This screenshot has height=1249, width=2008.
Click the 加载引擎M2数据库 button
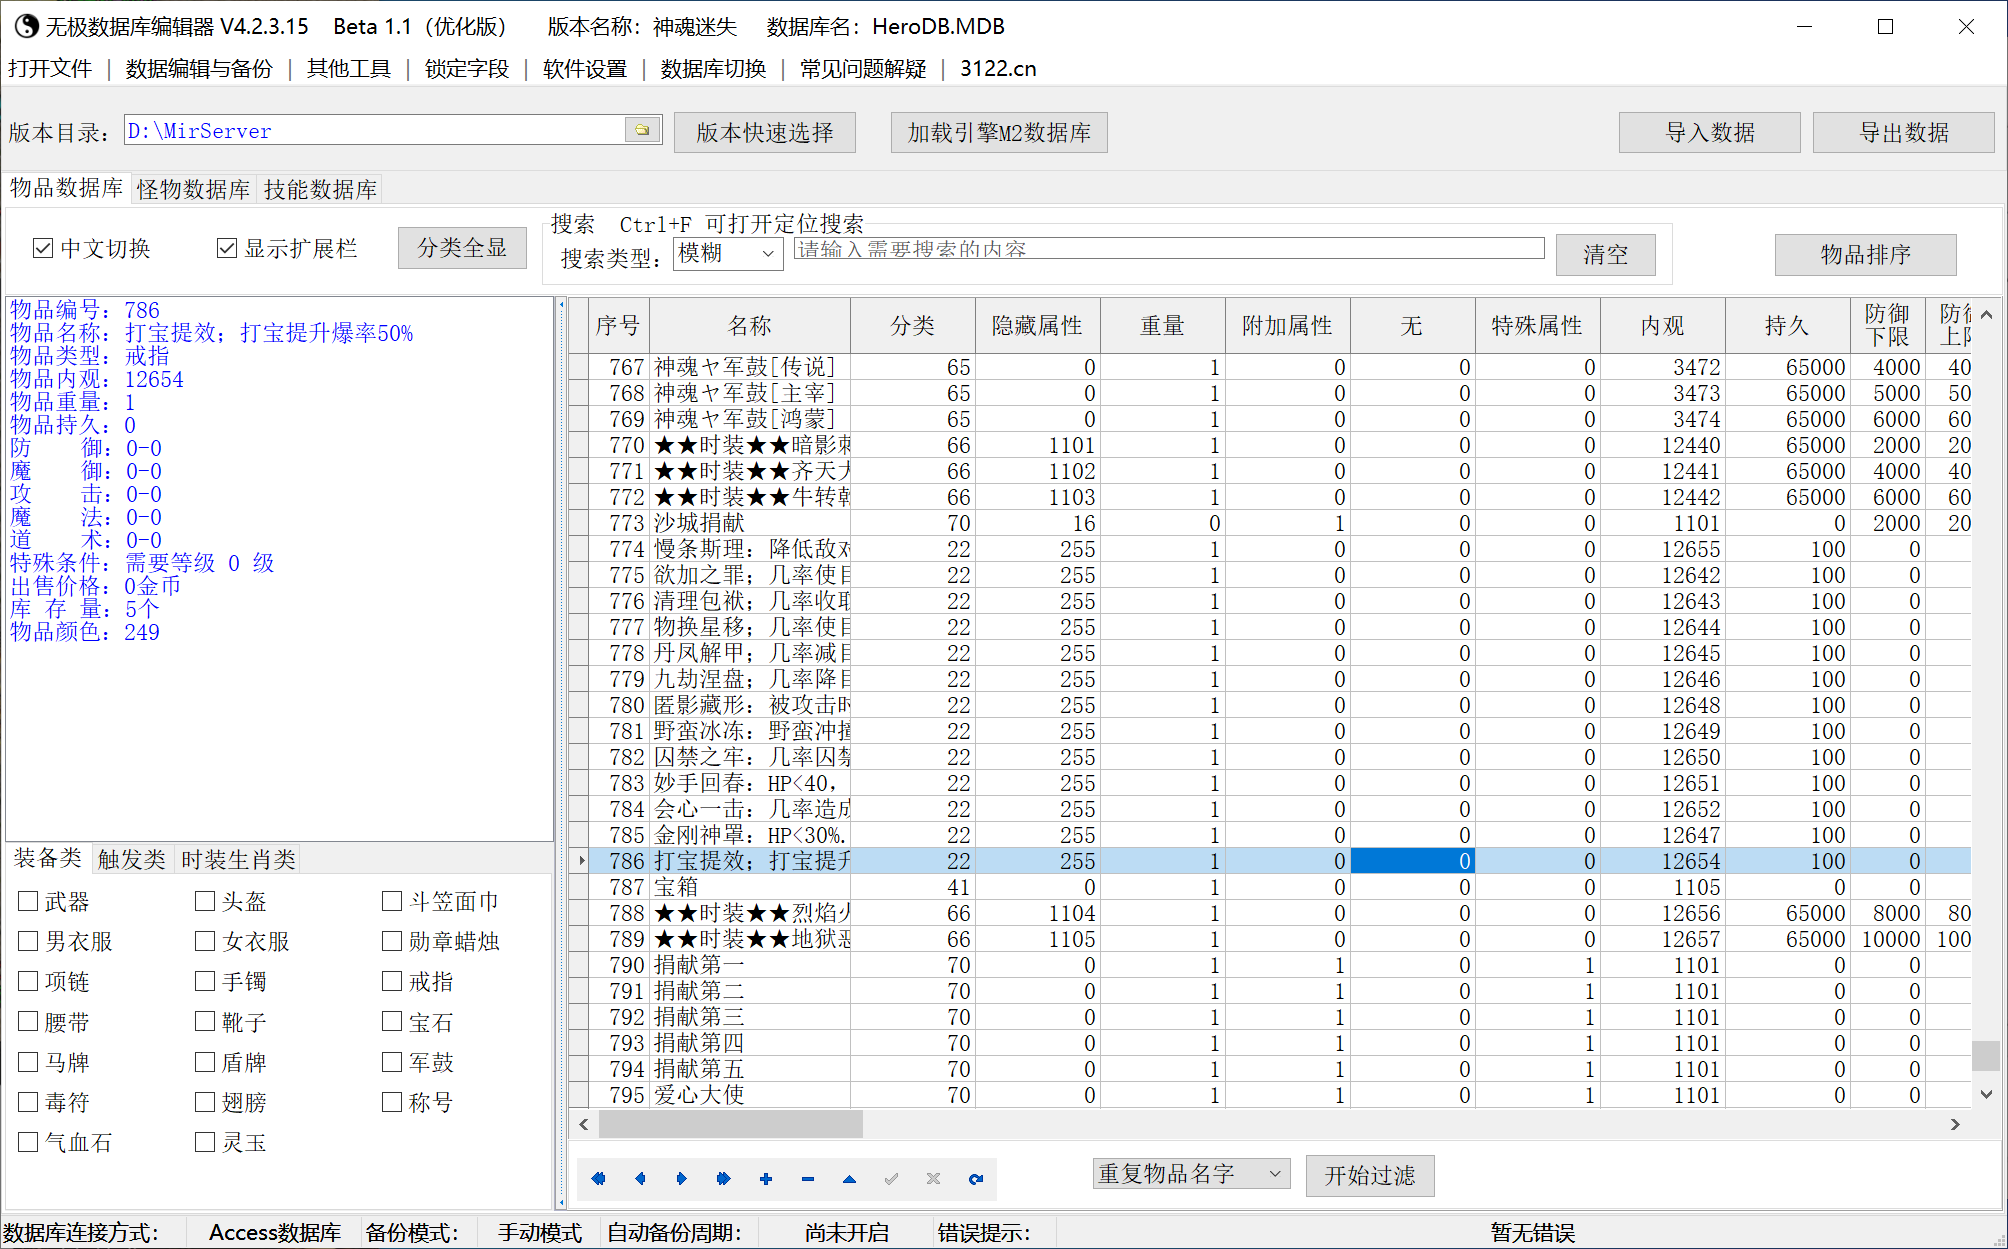(999, 132)
